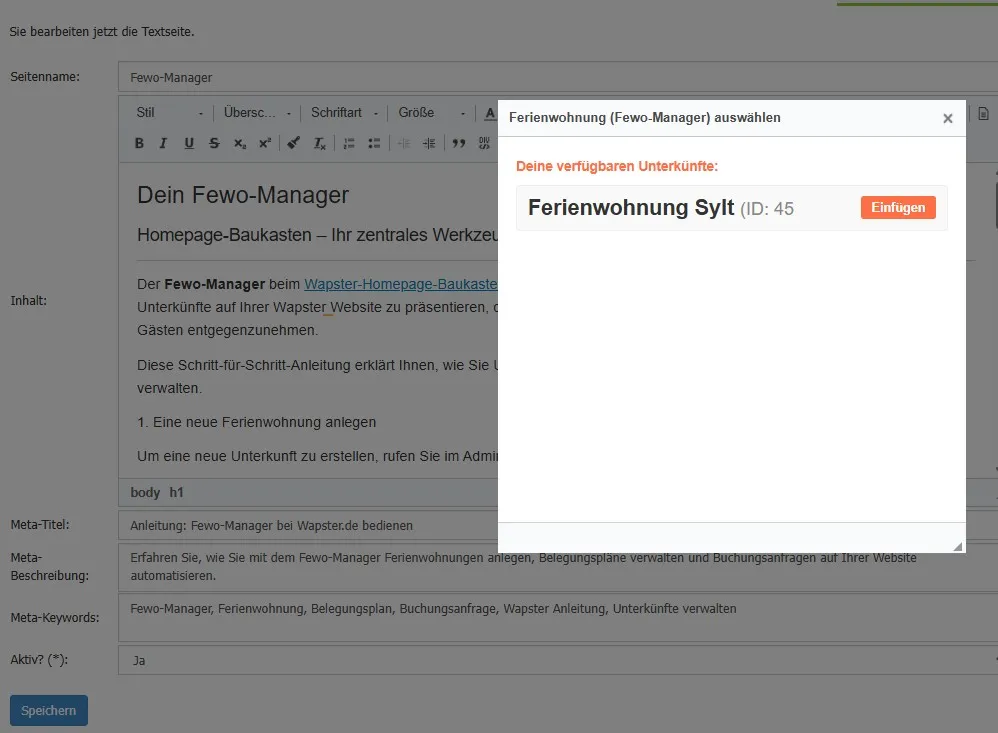Click the Seitenname input field
The width and height of the screenshot is (998, 733).
pyautogui.click(x=558, y=77)
